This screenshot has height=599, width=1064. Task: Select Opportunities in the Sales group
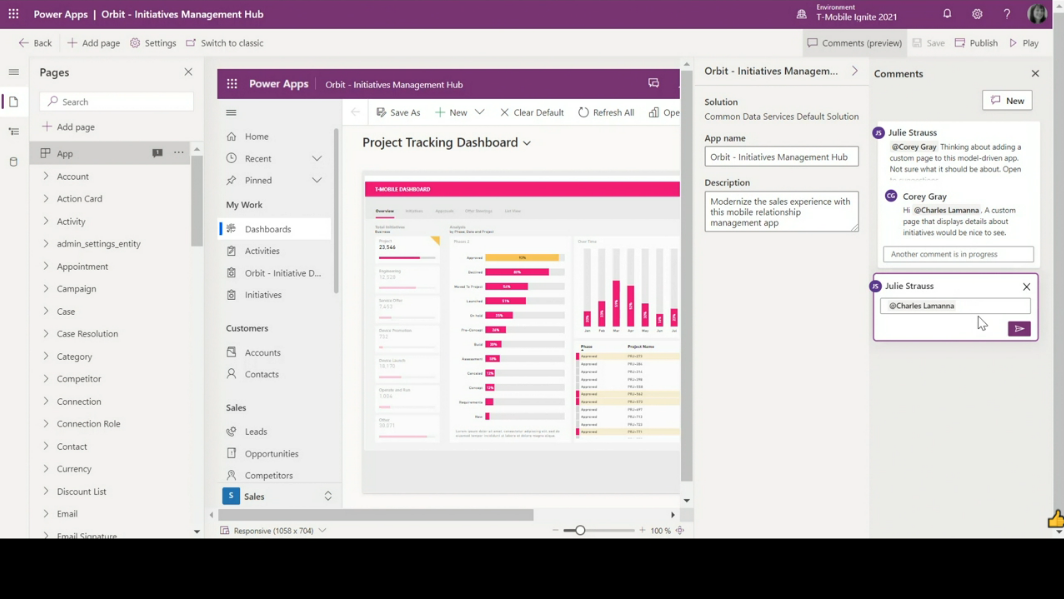pyautogui.click(x=271, y=454)
